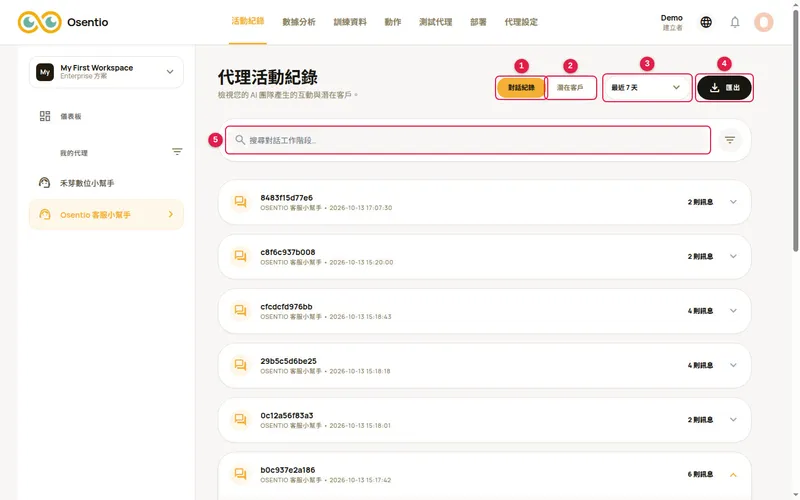Click the filter icon next to 我的代理
Viewport: 800px width, 500px height.
tap(177, 152)
